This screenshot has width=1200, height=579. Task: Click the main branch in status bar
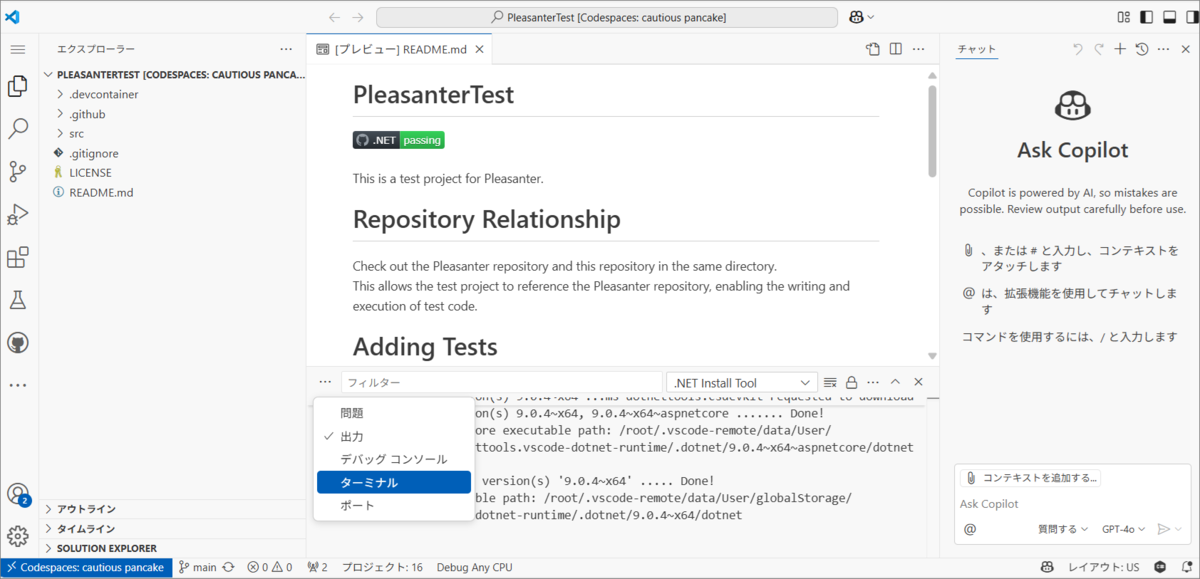197,567
